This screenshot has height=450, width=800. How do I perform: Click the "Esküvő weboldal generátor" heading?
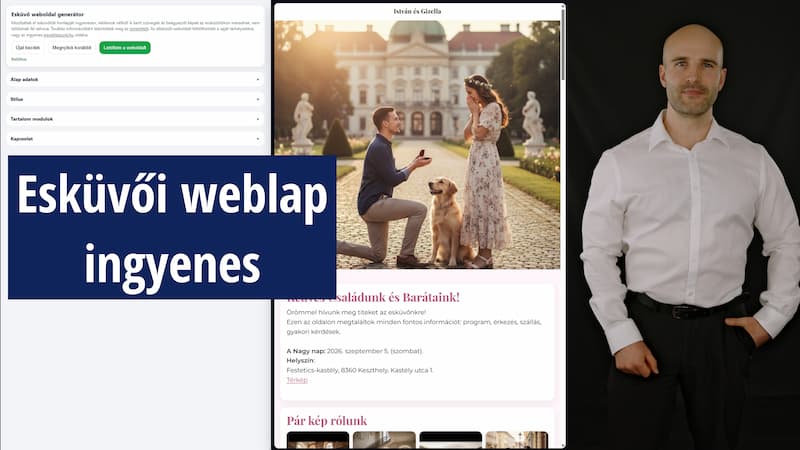click(47, 14)
